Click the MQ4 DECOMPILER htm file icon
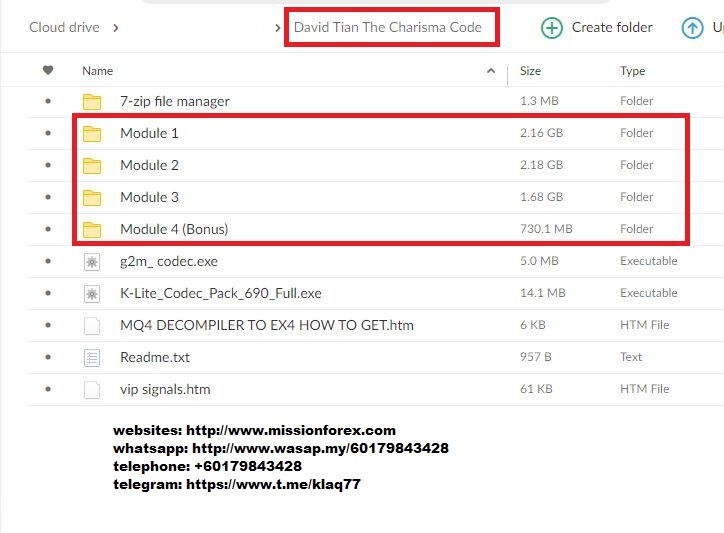The width and height of the screenshot is (724, 533). 92,326
